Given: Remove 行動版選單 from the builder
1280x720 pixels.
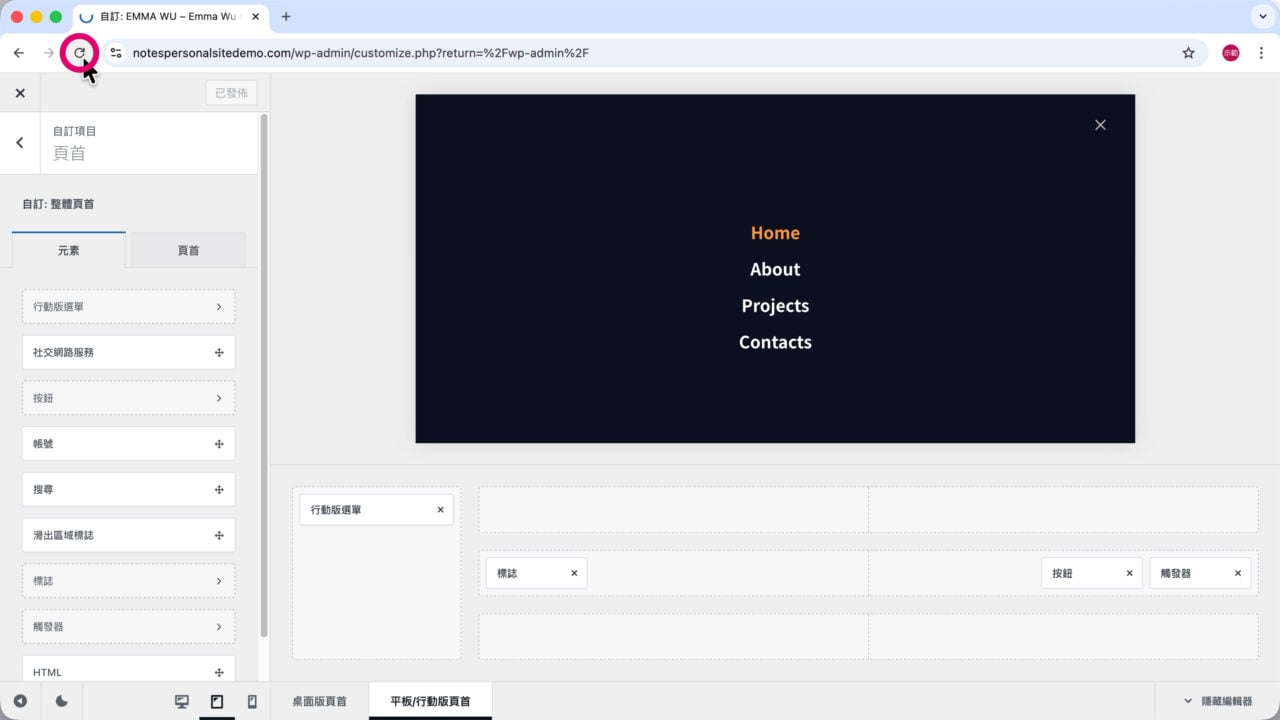Looking at the screenshot, I should click(440, 510).
